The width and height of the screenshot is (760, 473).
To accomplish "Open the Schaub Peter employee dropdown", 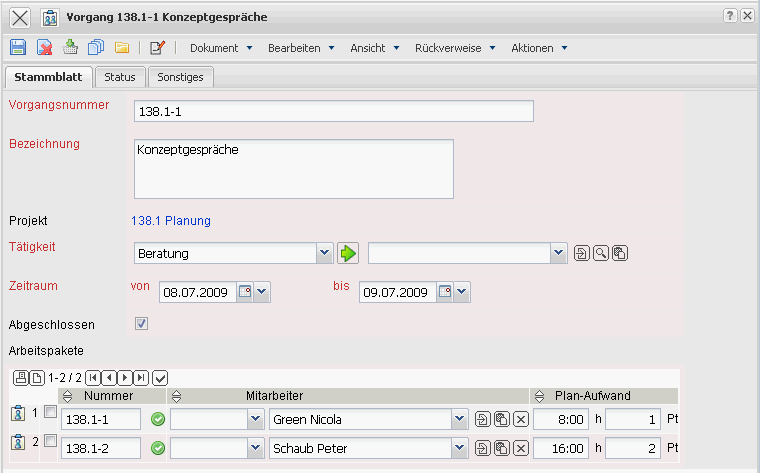I will 459,448.
